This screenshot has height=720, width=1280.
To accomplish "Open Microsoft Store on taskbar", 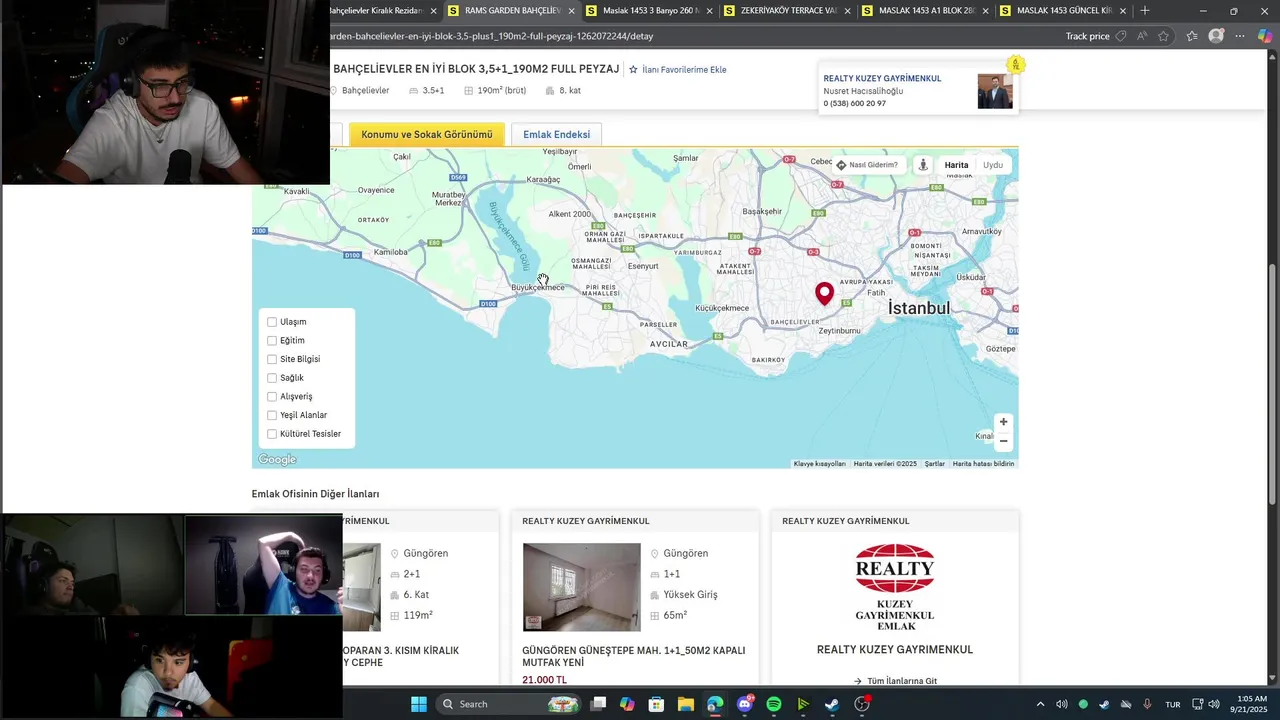I will tap(656, 704).
